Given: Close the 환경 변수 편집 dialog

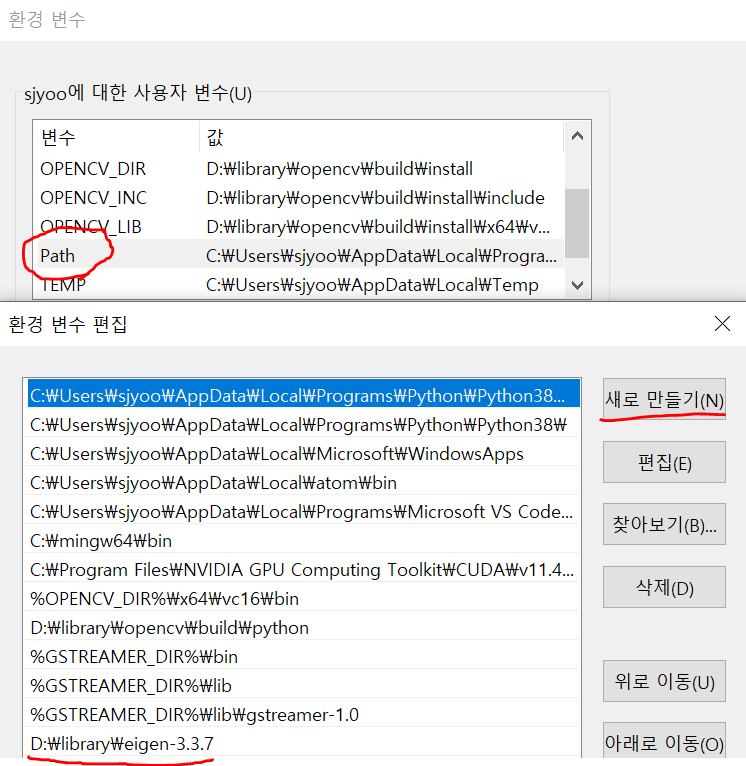Looking at the screenshot, I should (x=722, y=323).
